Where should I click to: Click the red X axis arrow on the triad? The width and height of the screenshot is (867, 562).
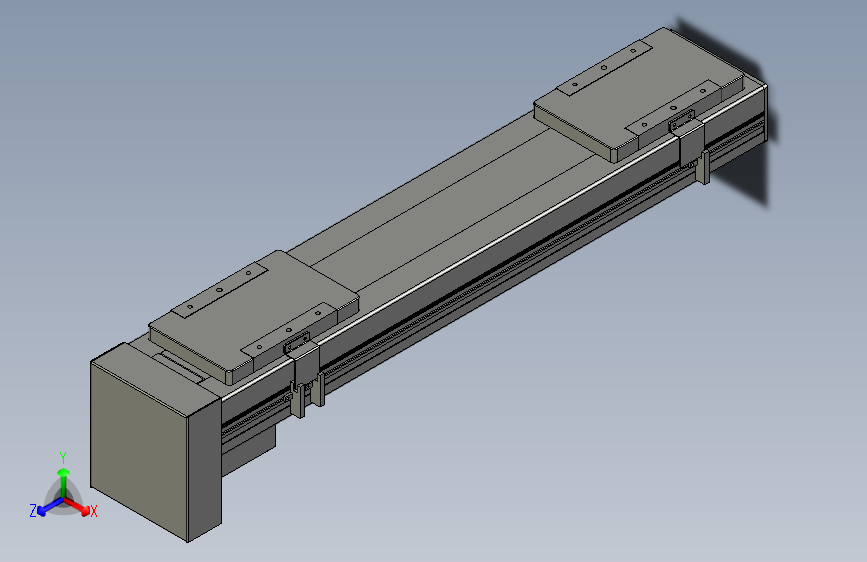tap(76, 506)
